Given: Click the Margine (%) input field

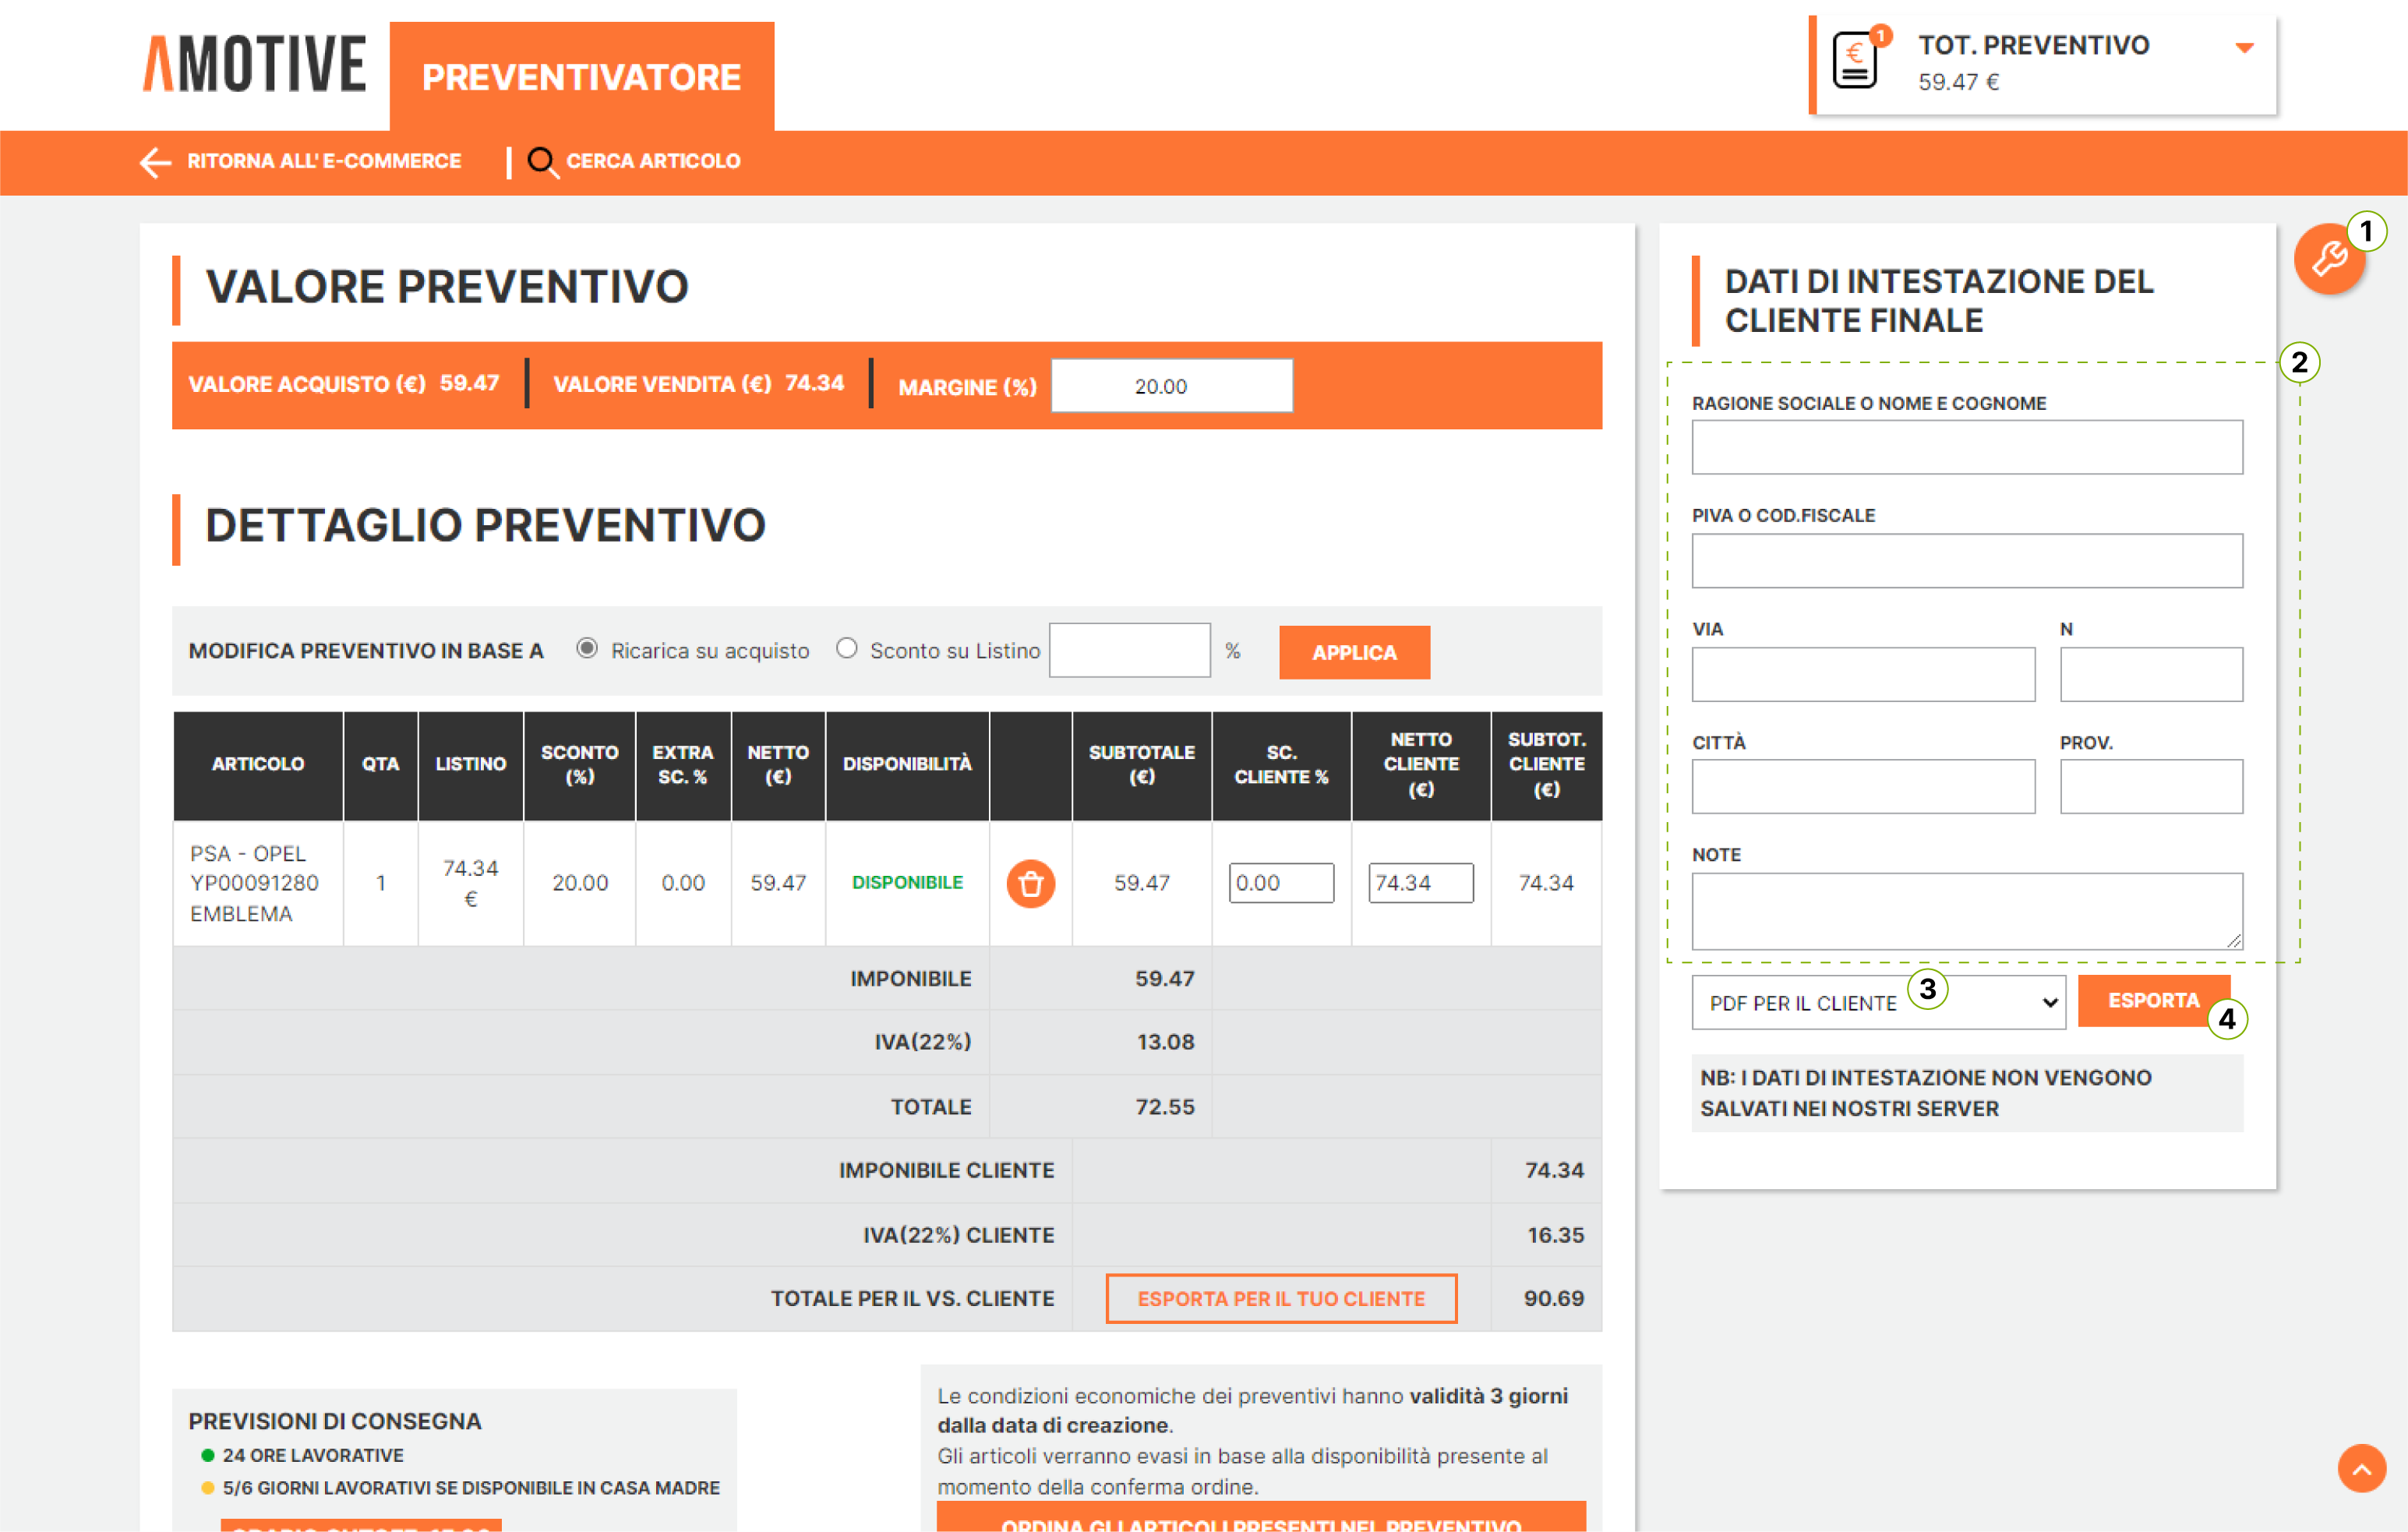Looking at the screenshot, I should [1171, 386].
